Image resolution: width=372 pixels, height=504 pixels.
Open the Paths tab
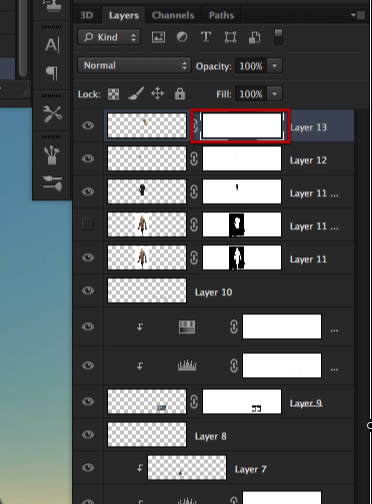click(x=221, y=15)
